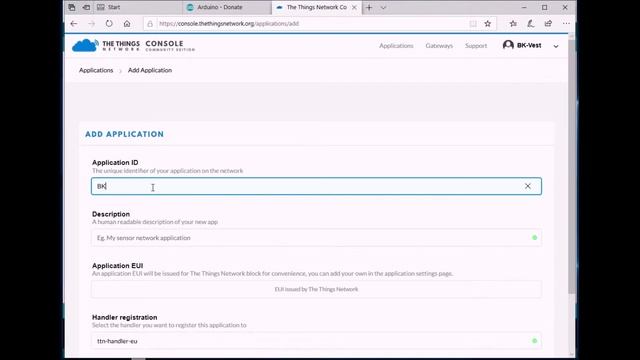Open the browser home page
The width and height of the screenshot is (640, 360).
coord(127,24)
